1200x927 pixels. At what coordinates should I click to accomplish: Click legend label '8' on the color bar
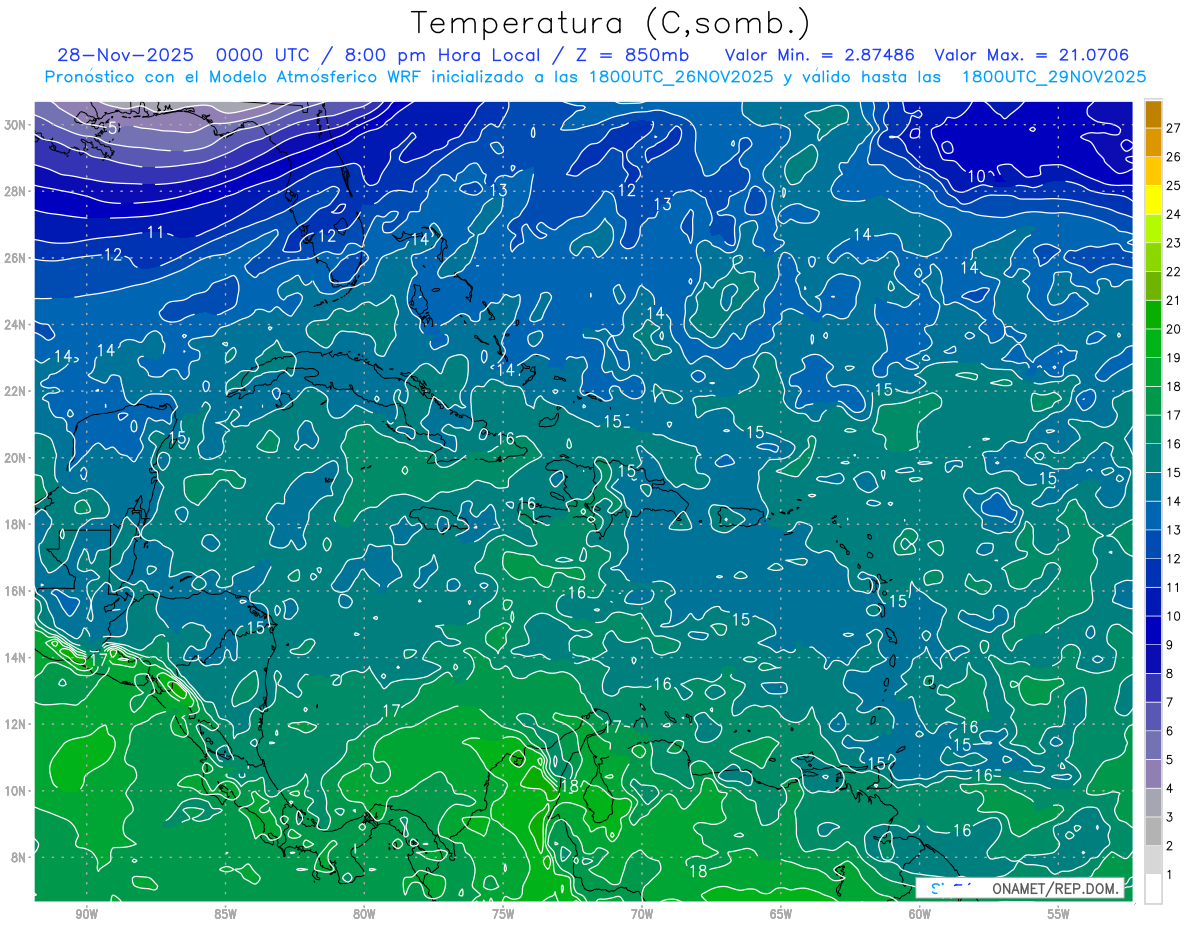[x=1170, y=674]
